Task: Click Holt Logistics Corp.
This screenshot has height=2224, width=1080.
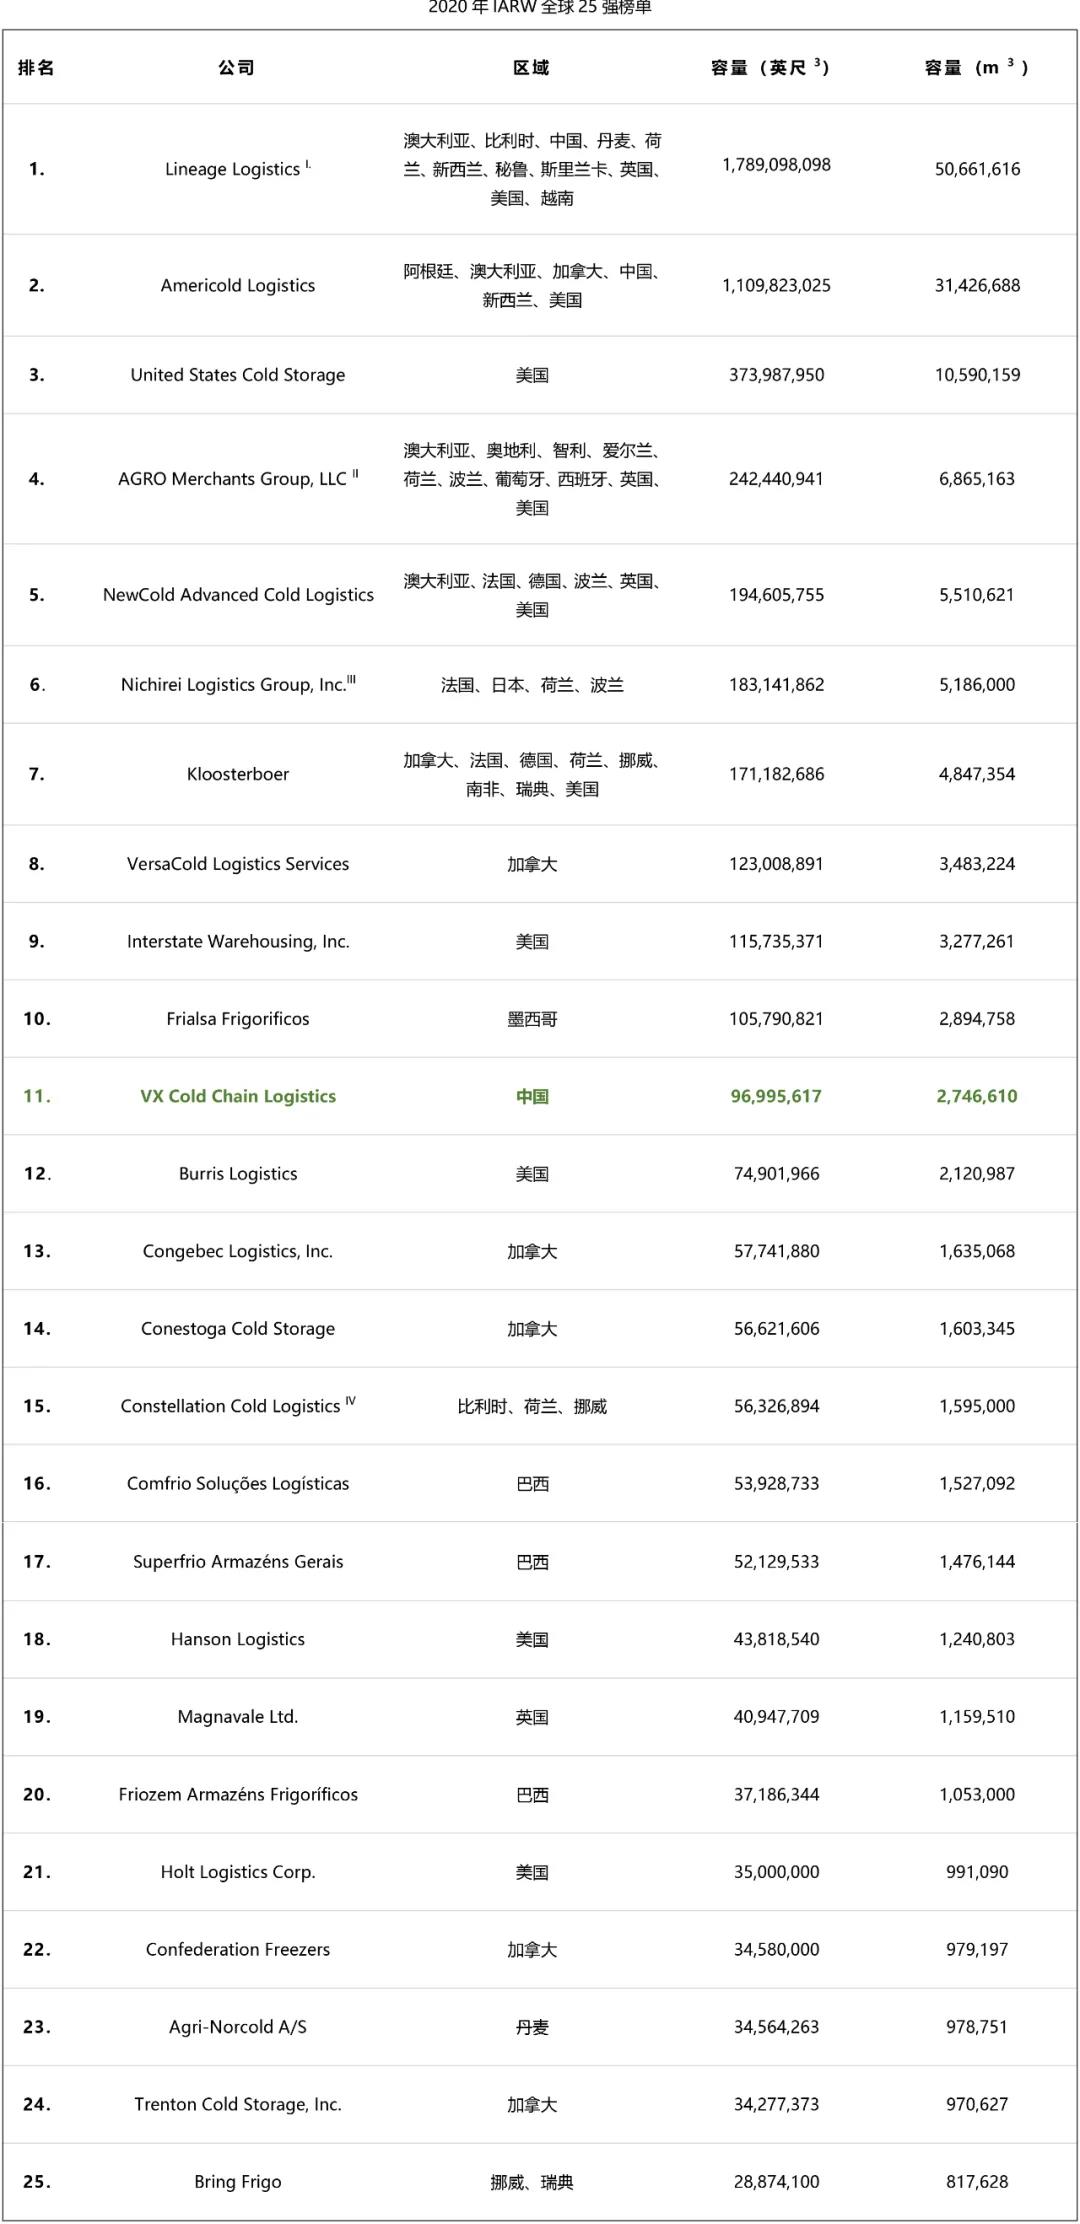Action: coord(238,1872)
